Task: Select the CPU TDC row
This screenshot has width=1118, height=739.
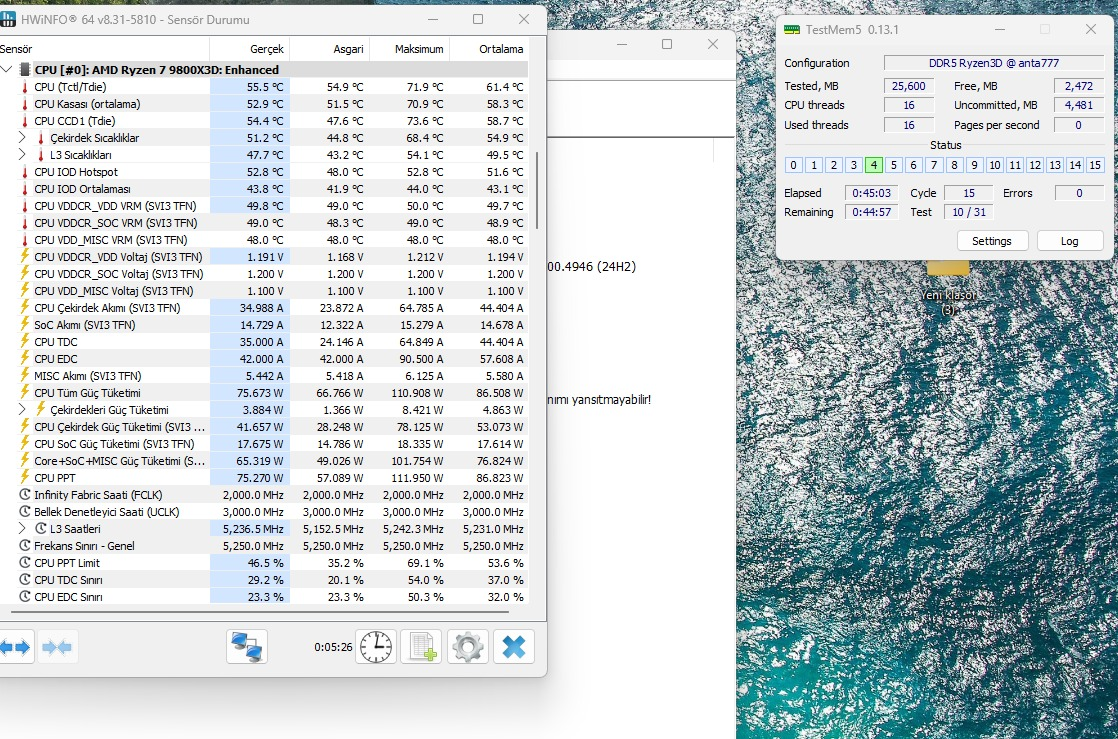Action: coord(264,342)
